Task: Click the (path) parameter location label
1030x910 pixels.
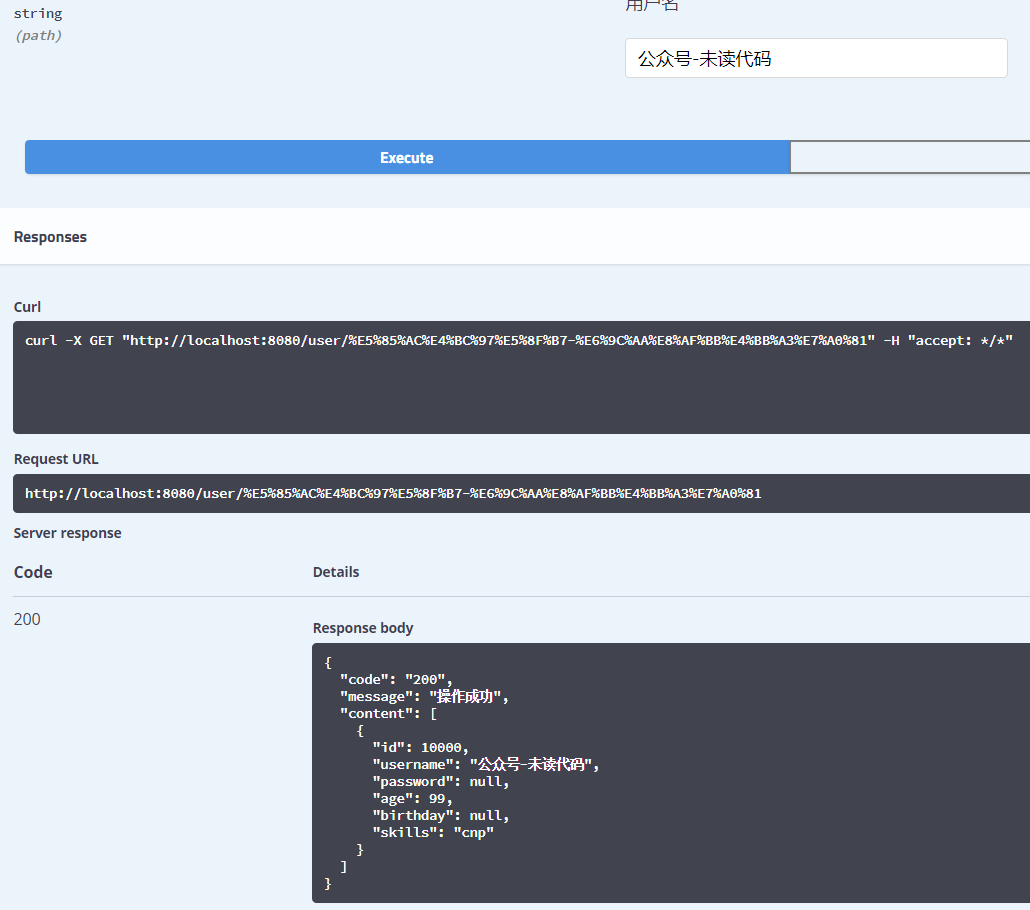Action: click(38, 35)
